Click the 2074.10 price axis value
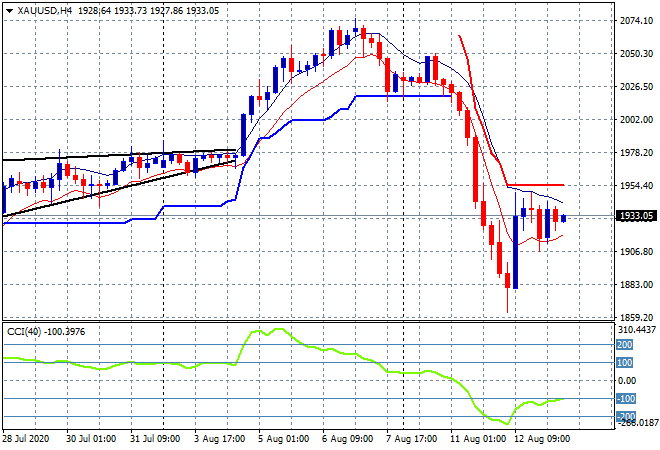Viewport: 660px width, 450px height. (x=636, y=21)
